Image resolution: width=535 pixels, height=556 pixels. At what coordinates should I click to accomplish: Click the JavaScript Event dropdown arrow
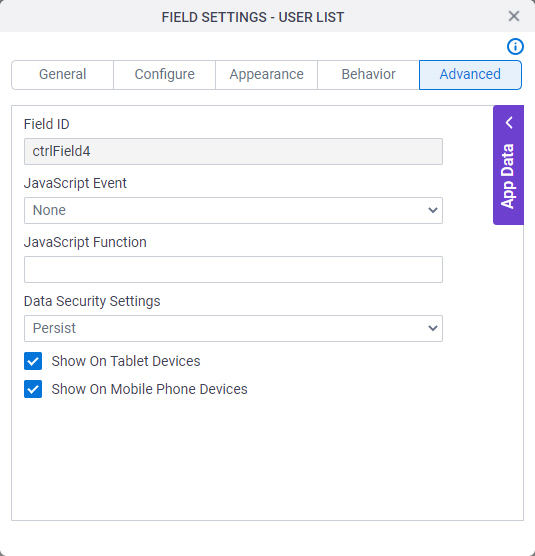coord(433,210)
